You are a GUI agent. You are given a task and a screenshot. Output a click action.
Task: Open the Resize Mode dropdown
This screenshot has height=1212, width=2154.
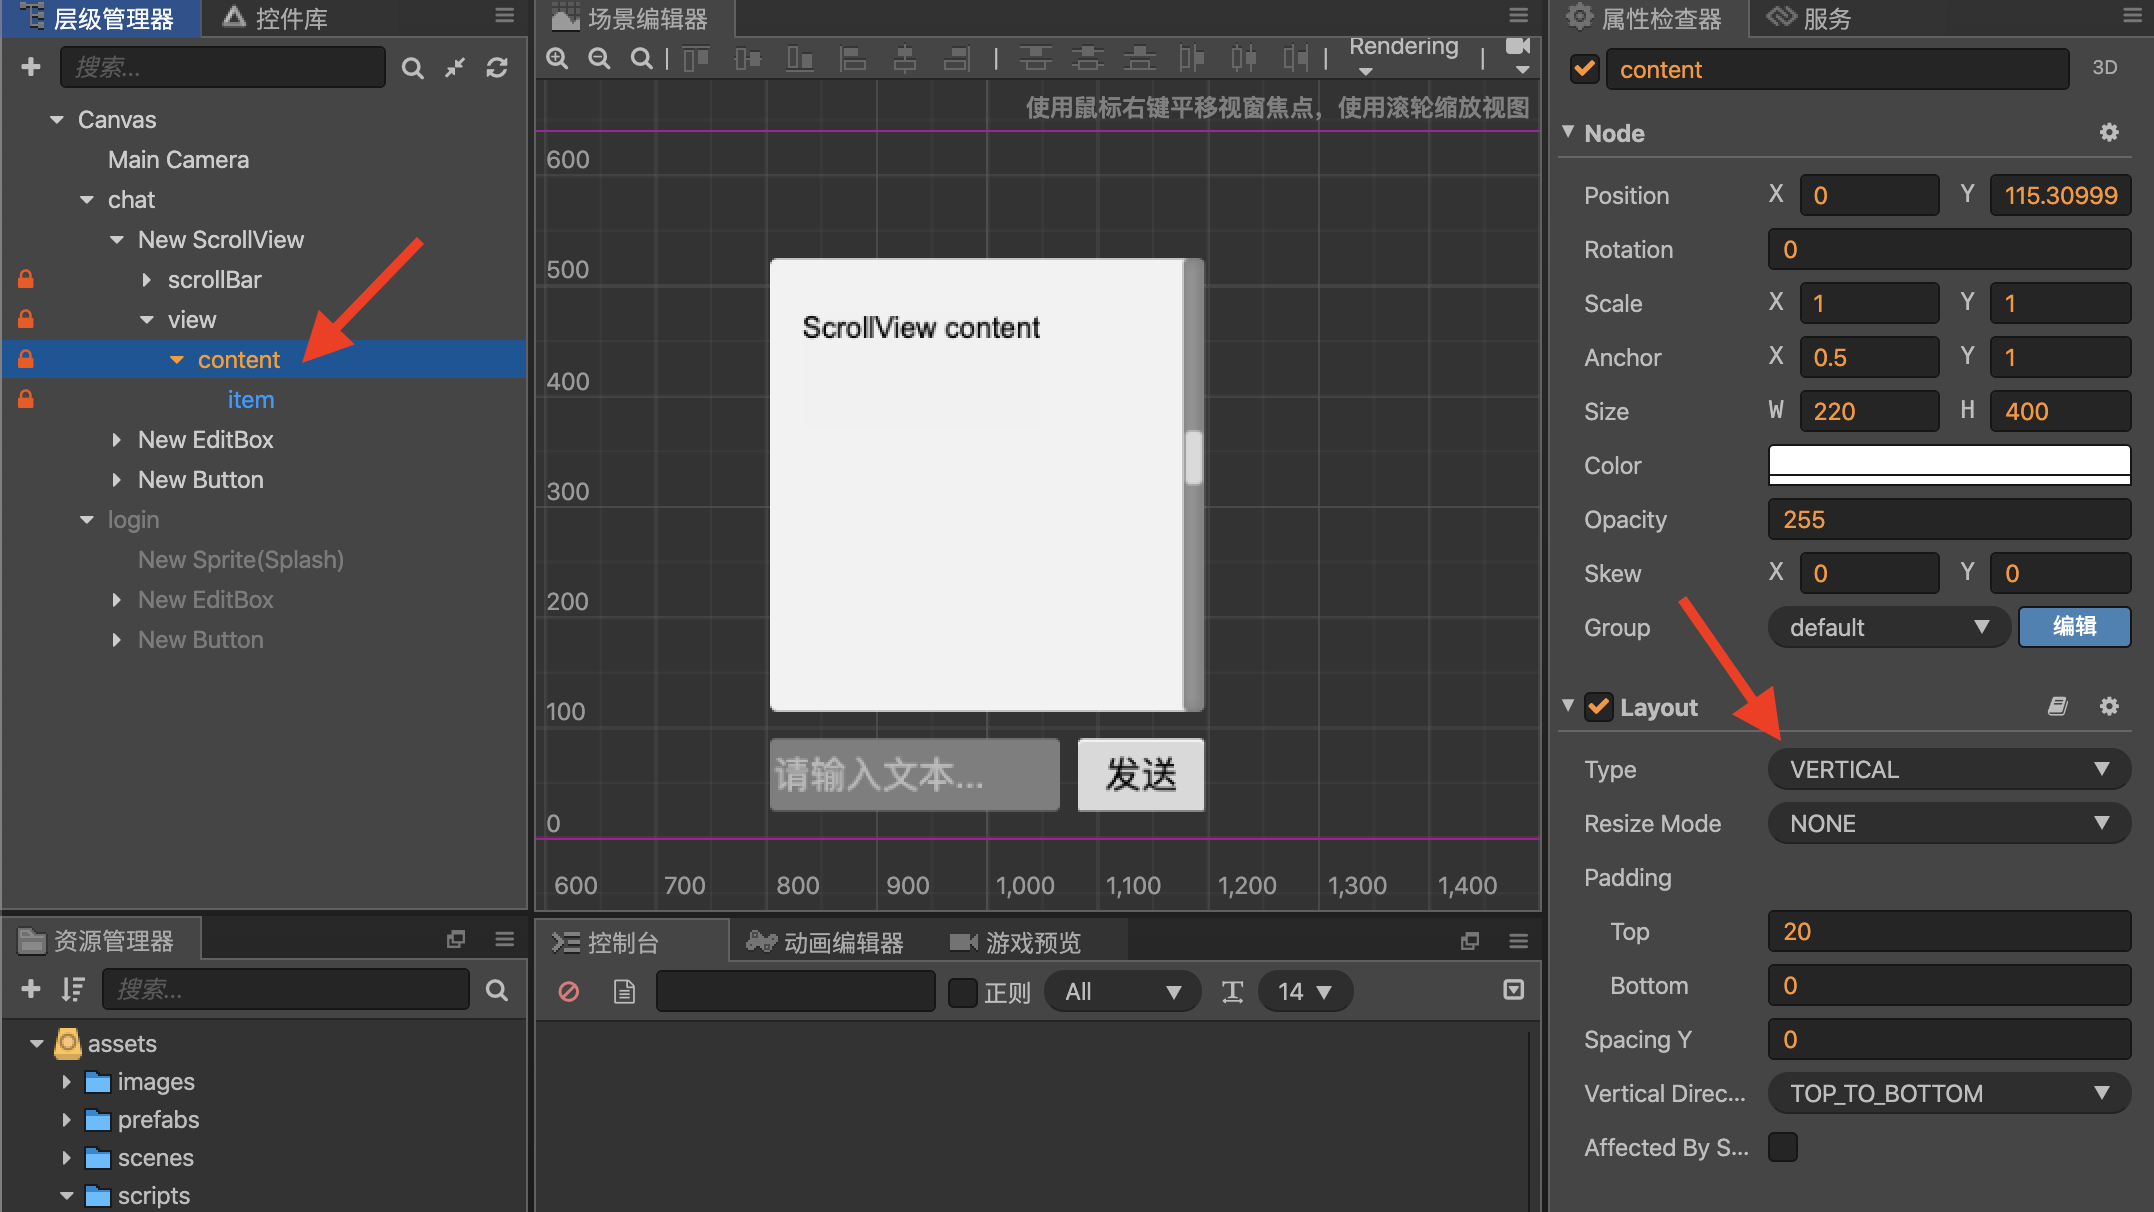point(1947,823)
